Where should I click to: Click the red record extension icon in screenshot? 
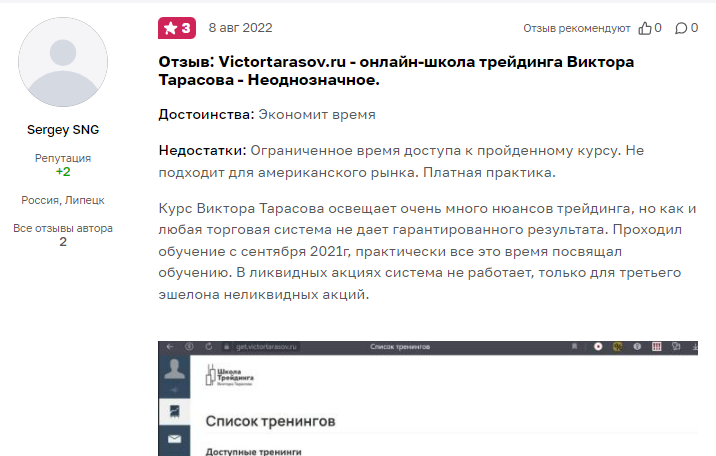[x=598, y=346]
